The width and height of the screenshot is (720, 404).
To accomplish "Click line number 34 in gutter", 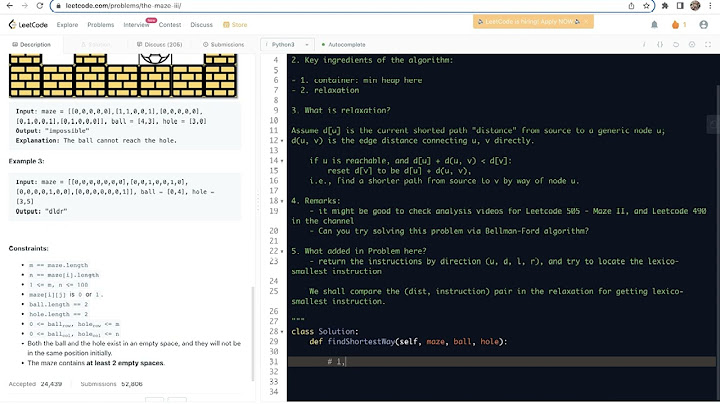I will [x=274, y=392].
